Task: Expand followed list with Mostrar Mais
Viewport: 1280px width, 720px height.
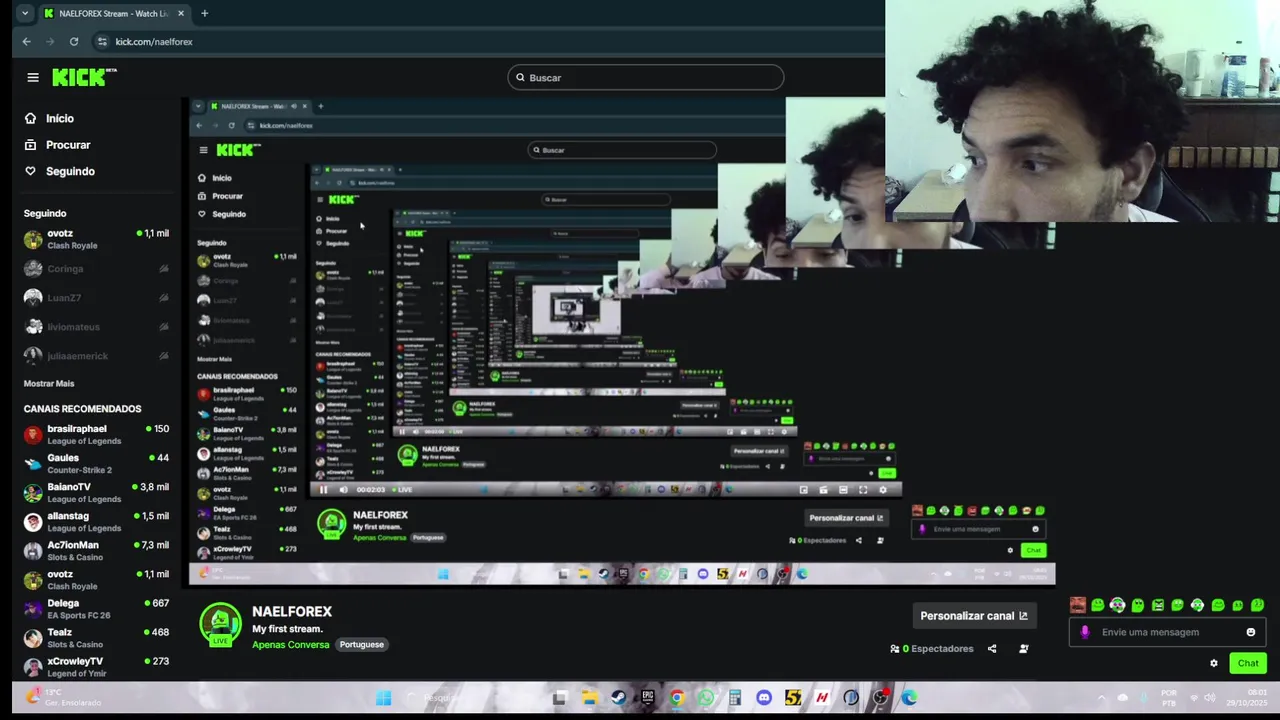Action: 49,383
